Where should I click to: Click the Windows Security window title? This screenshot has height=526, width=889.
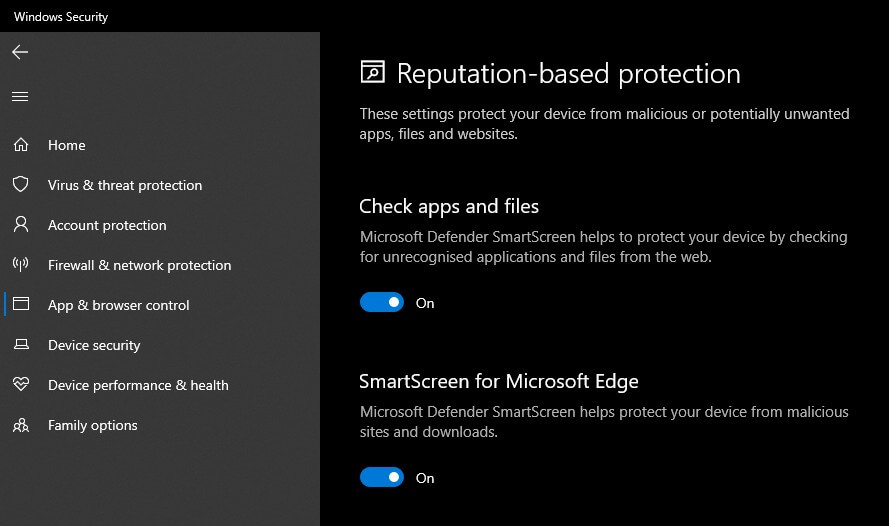(61, 16)
